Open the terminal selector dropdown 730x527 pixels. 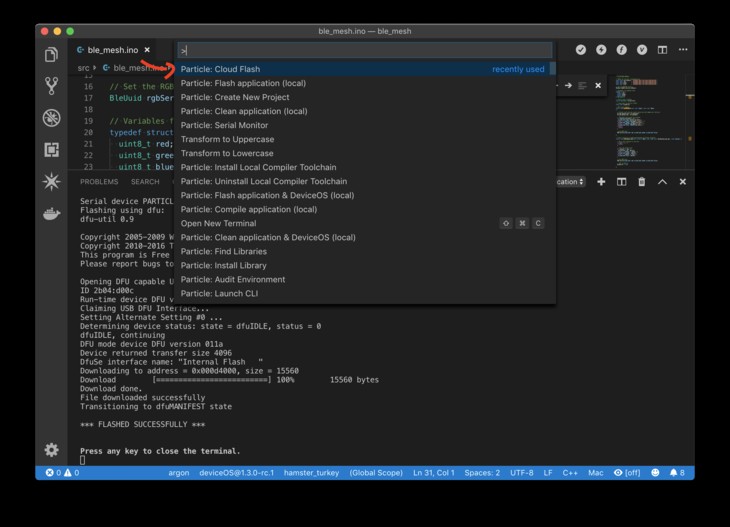click(x=570, y=182)
